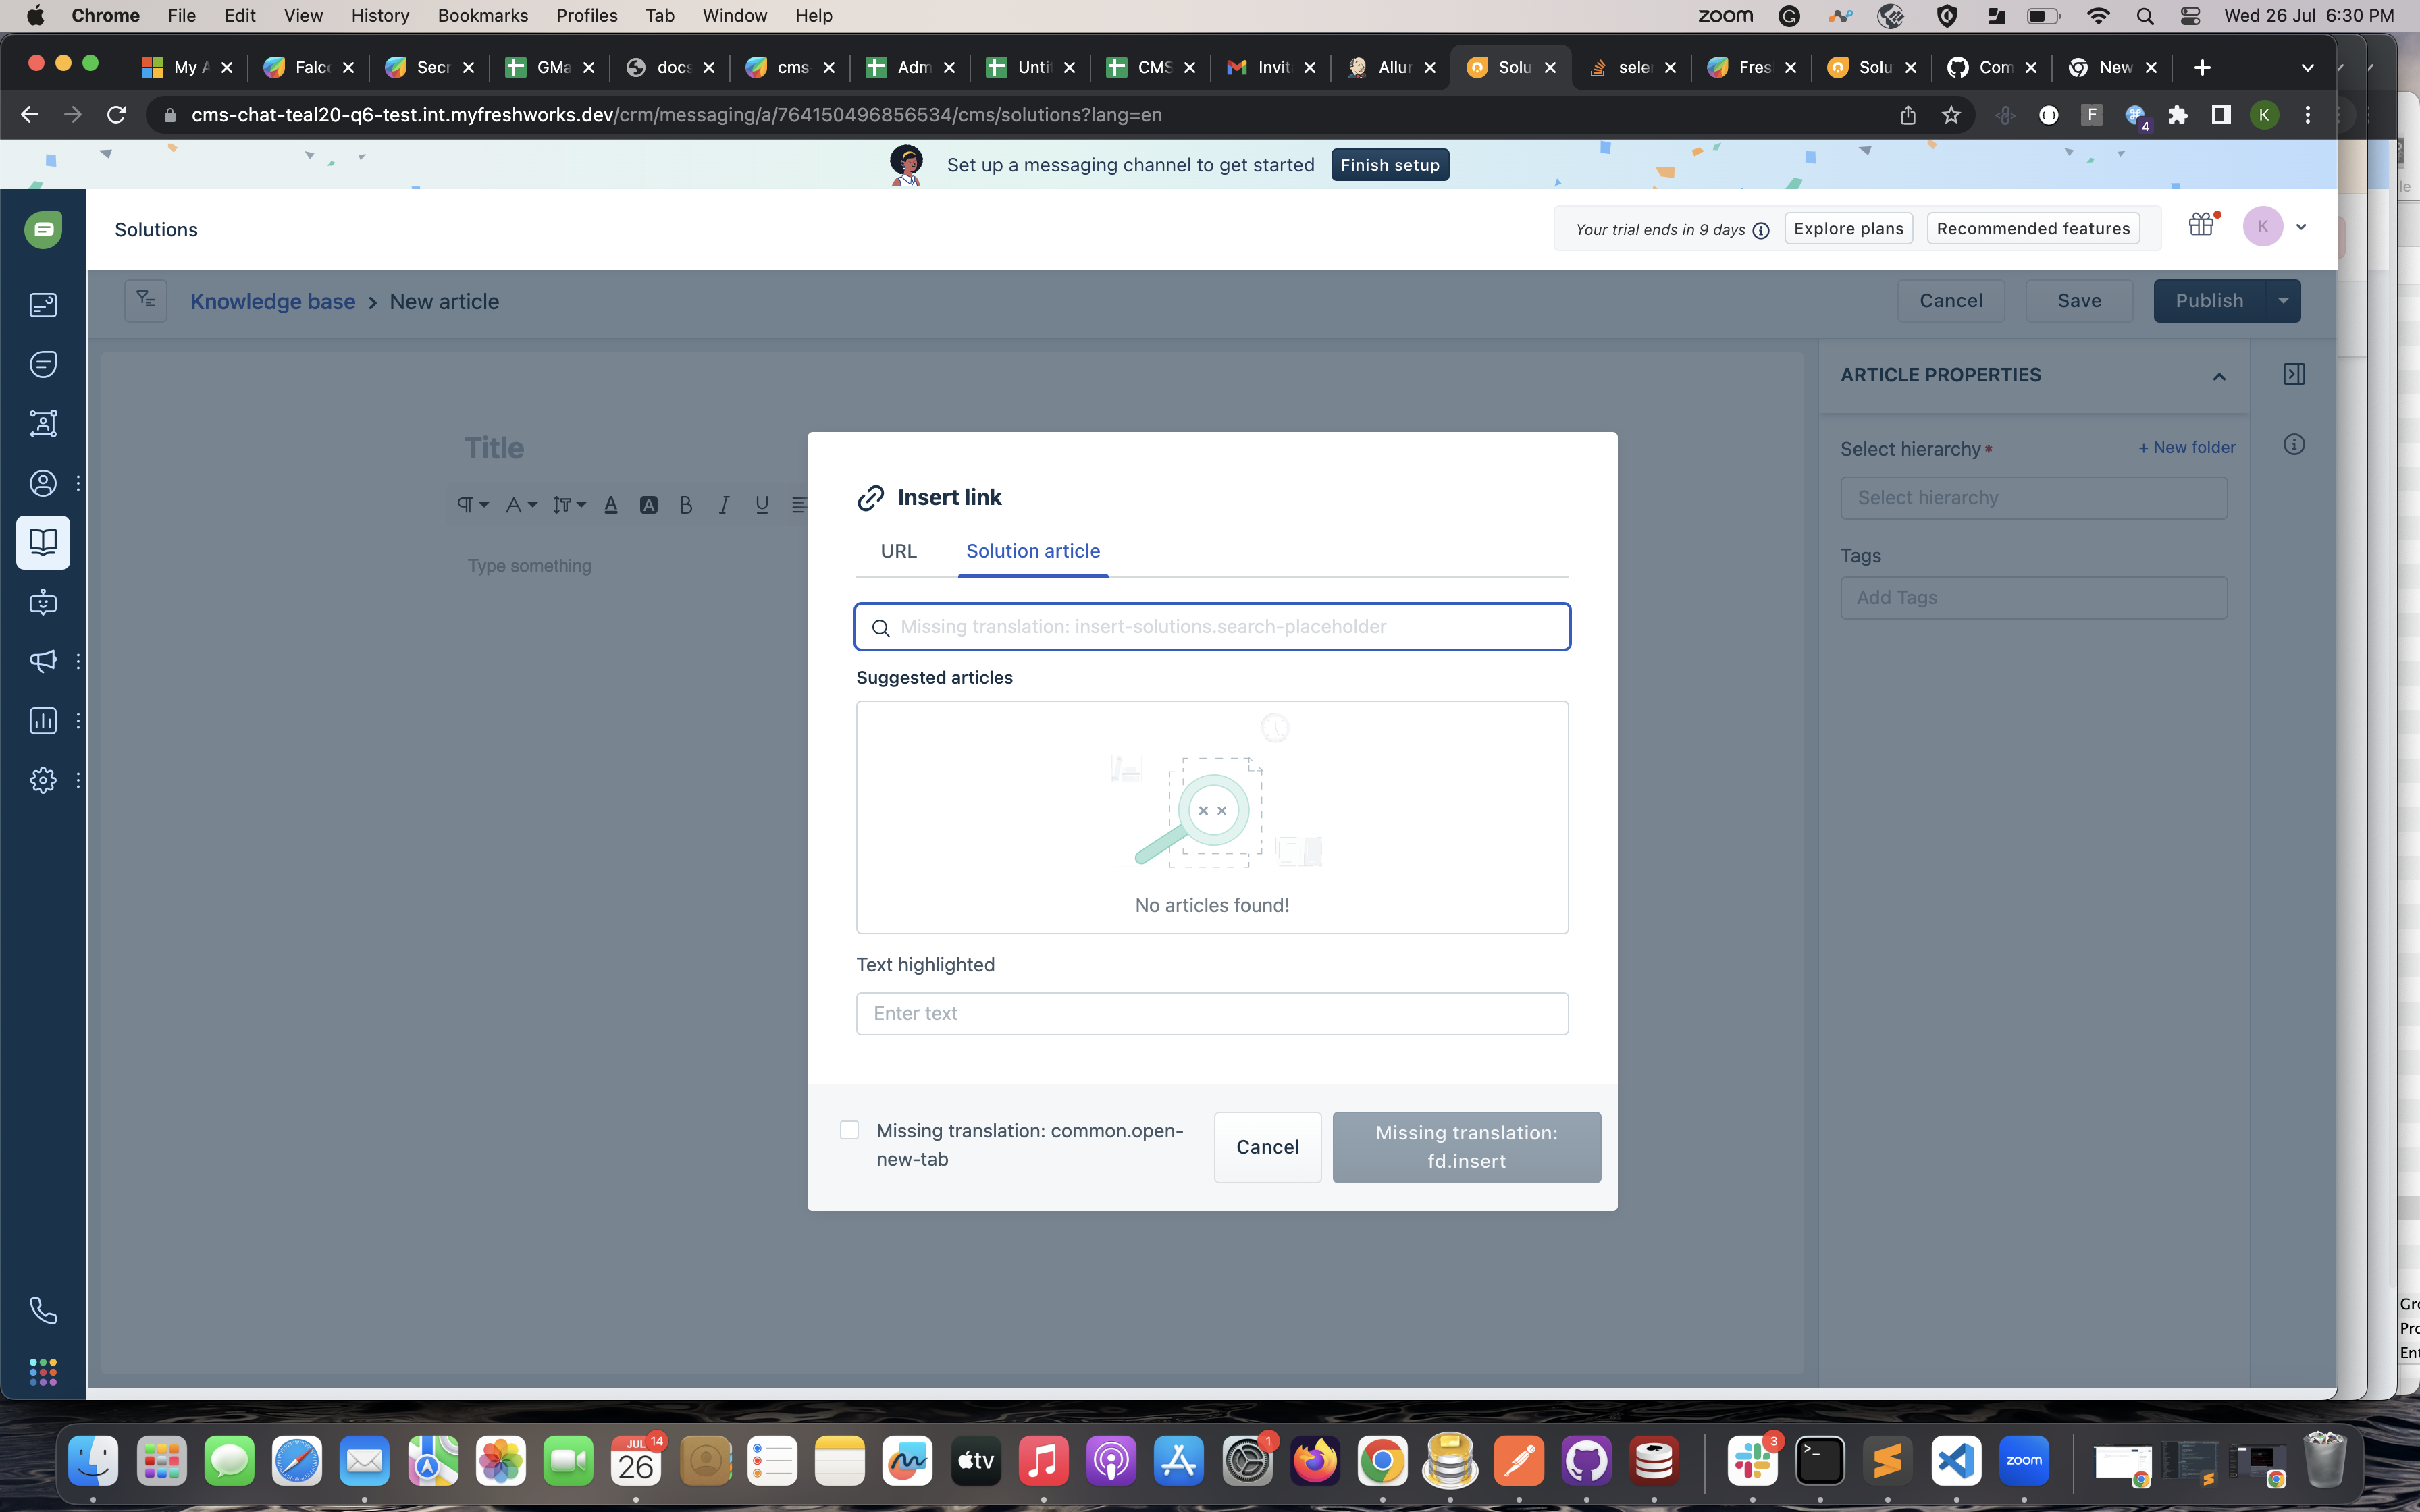Open the Contacts sidebar icon

pyautogui.click(x=43, y=483)
